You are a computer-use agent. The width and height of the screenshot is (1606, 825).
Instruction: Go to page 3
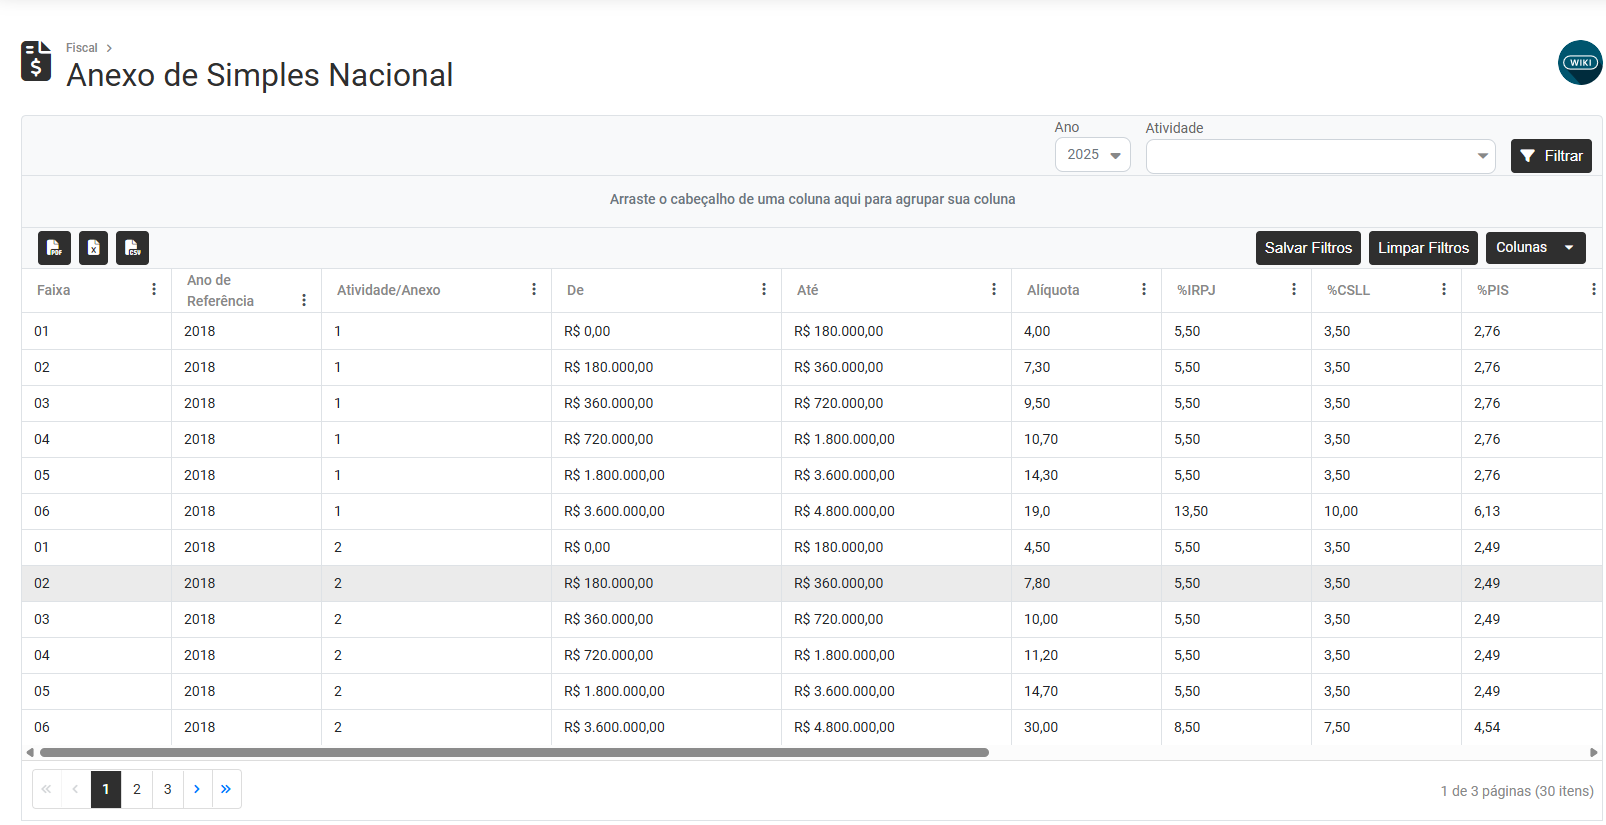[x=167, y=789]
